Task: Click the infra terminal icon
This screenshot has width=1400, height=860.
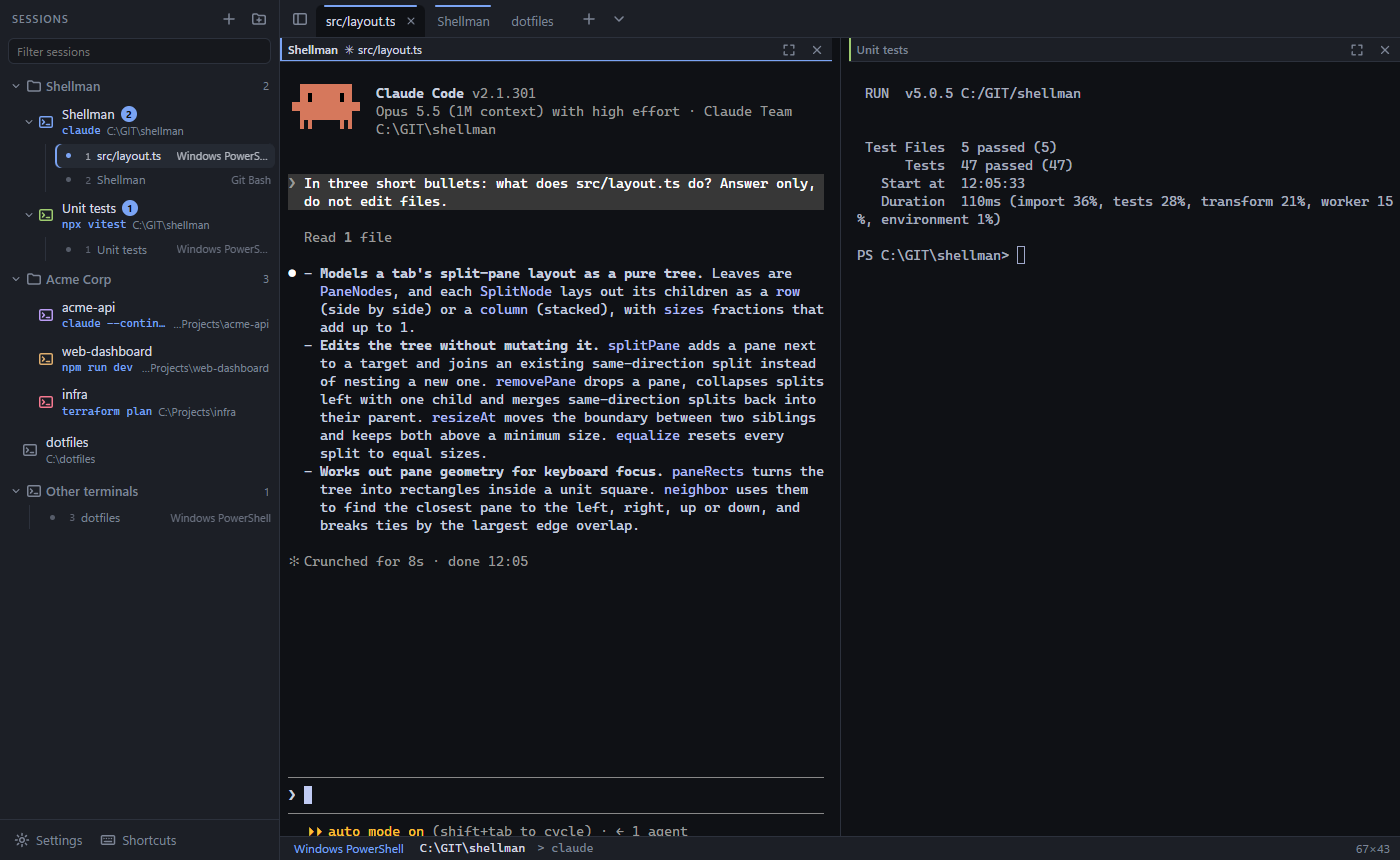Action: tap(46, 402)
